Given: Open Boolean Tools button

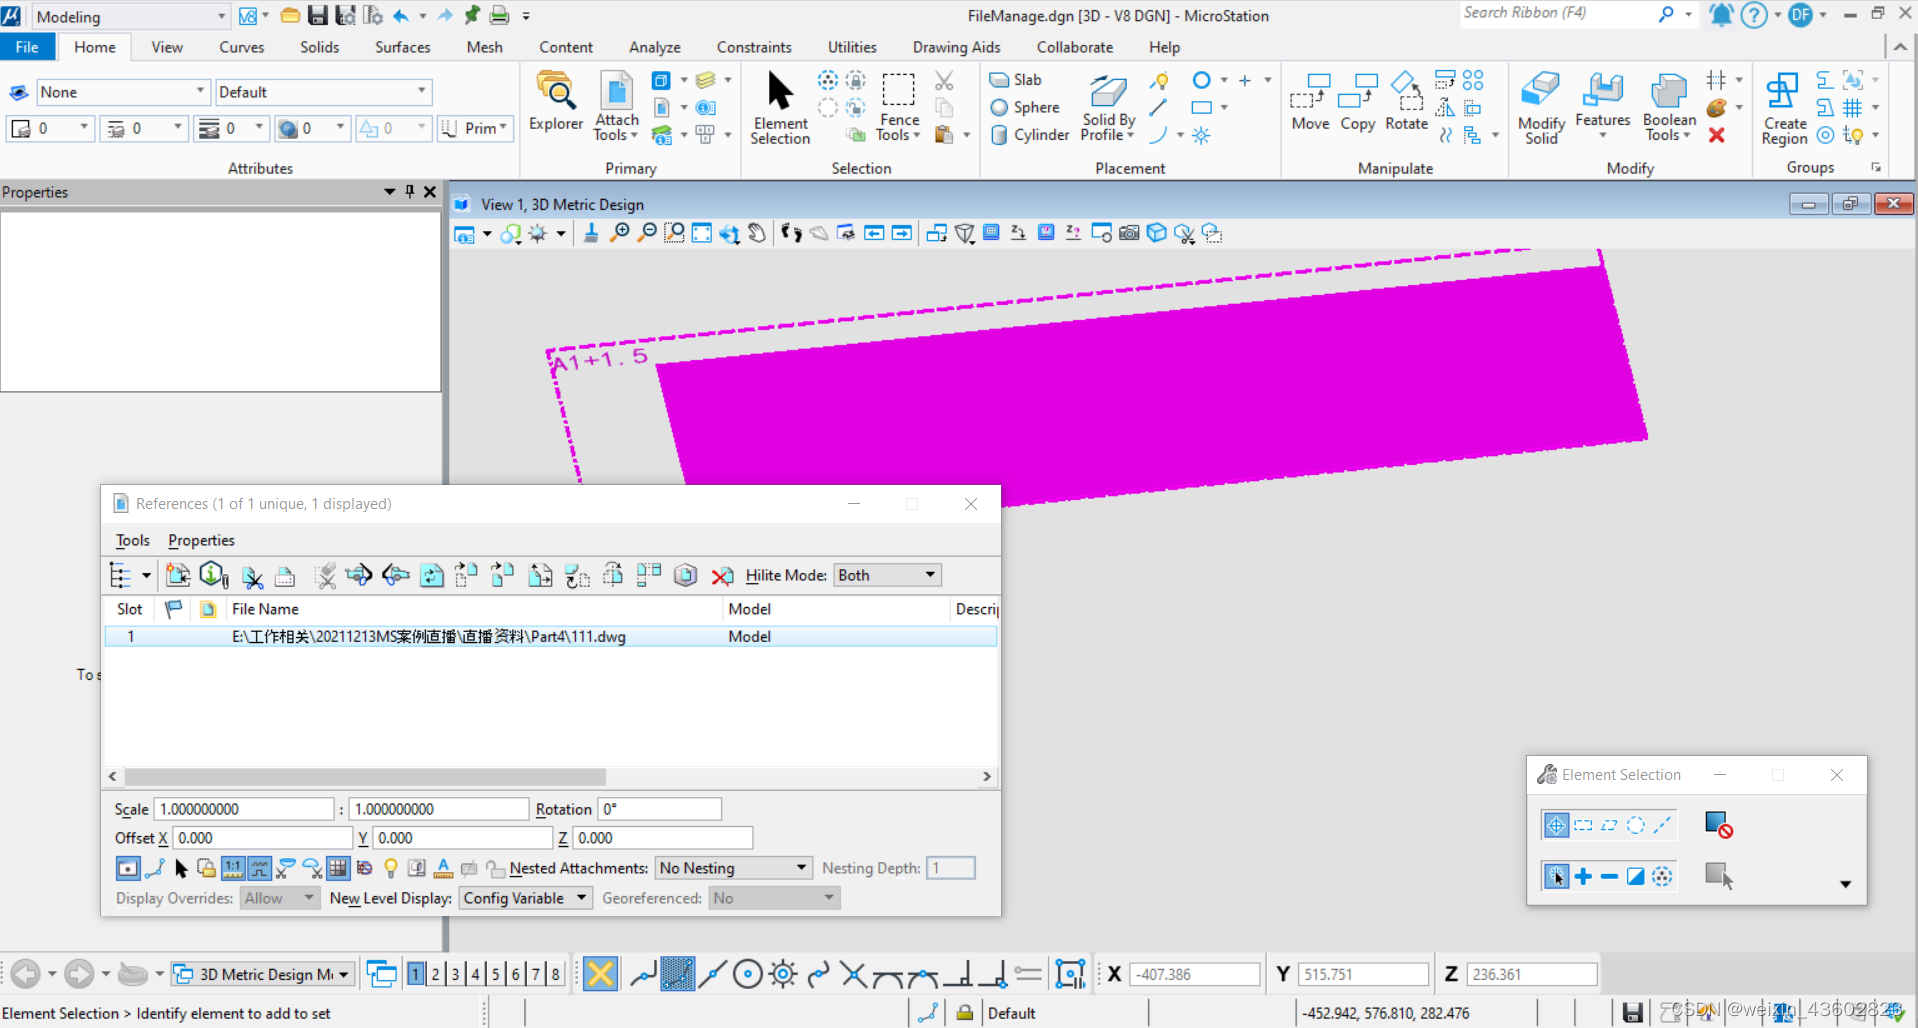Looking at the screenshot, I should click(1669, 106).
